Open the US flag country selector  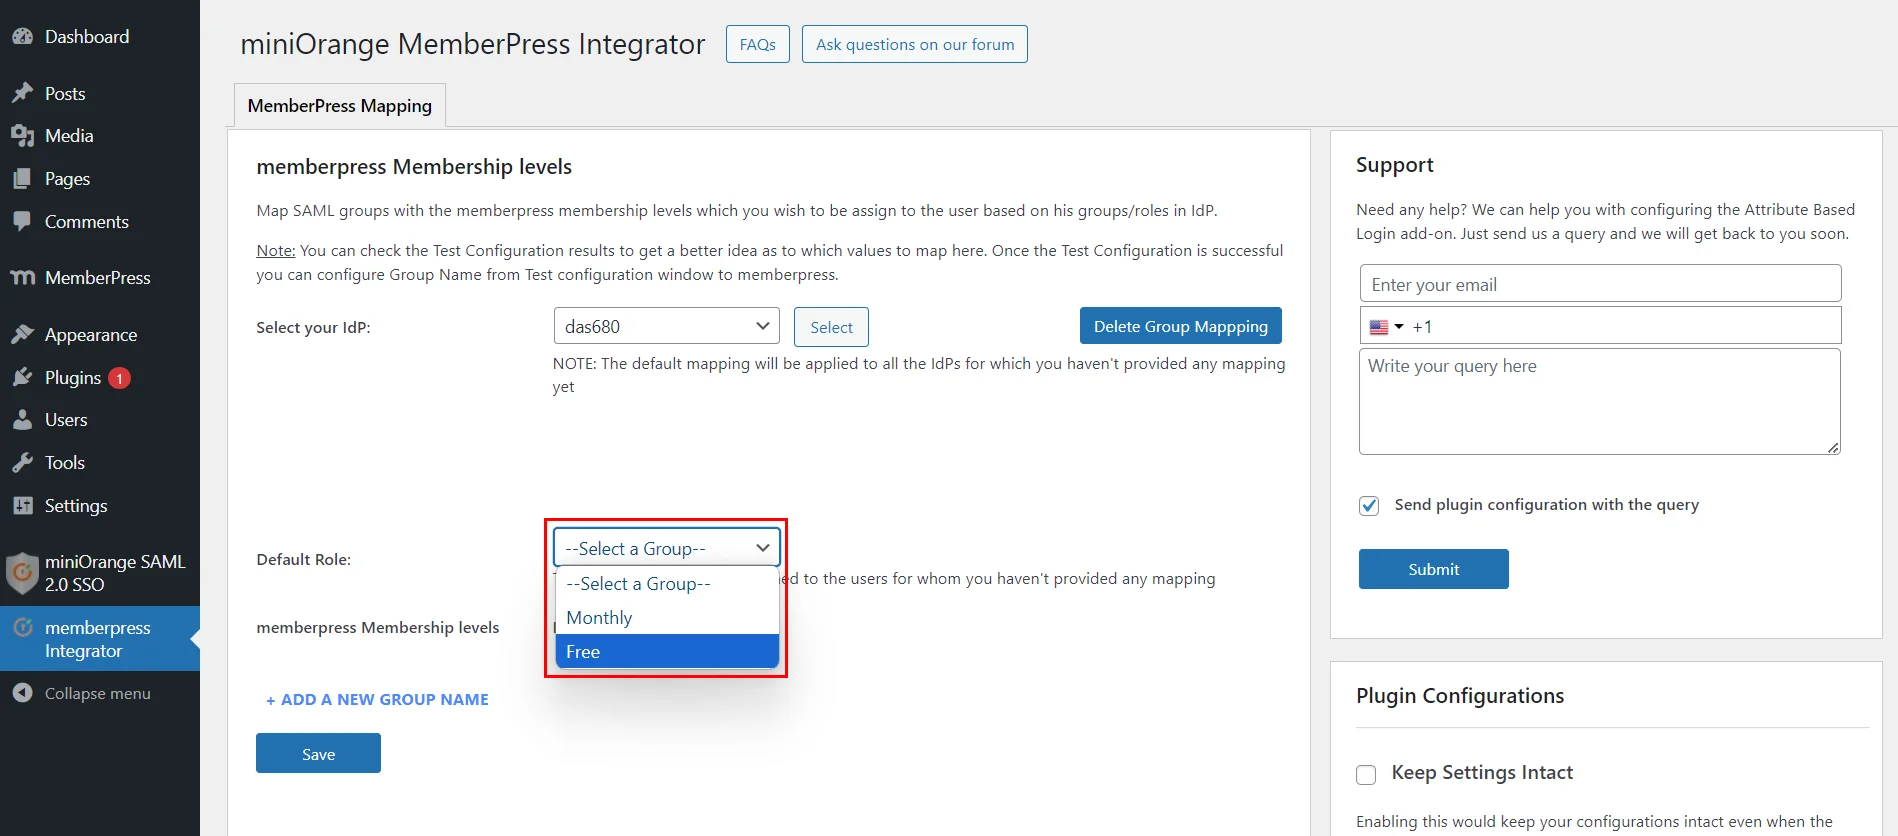click(x=1386, y=327)
